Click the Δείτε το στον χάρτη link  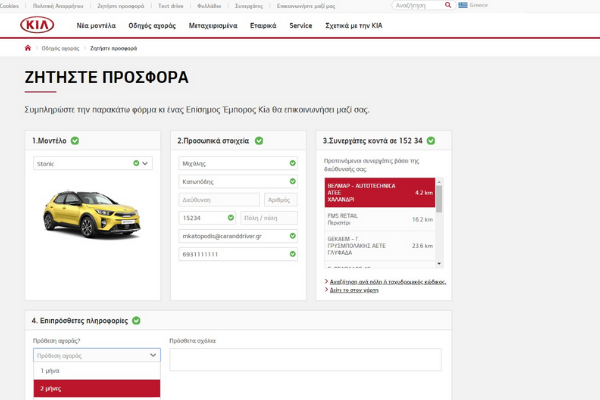(354, 290)
